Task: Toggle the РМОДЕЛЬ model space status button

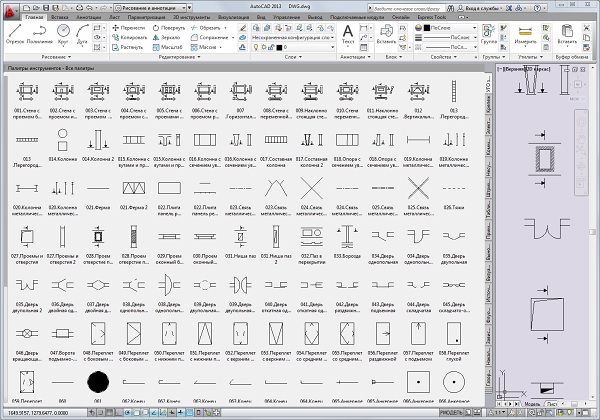Action: (x=450, y=411)
